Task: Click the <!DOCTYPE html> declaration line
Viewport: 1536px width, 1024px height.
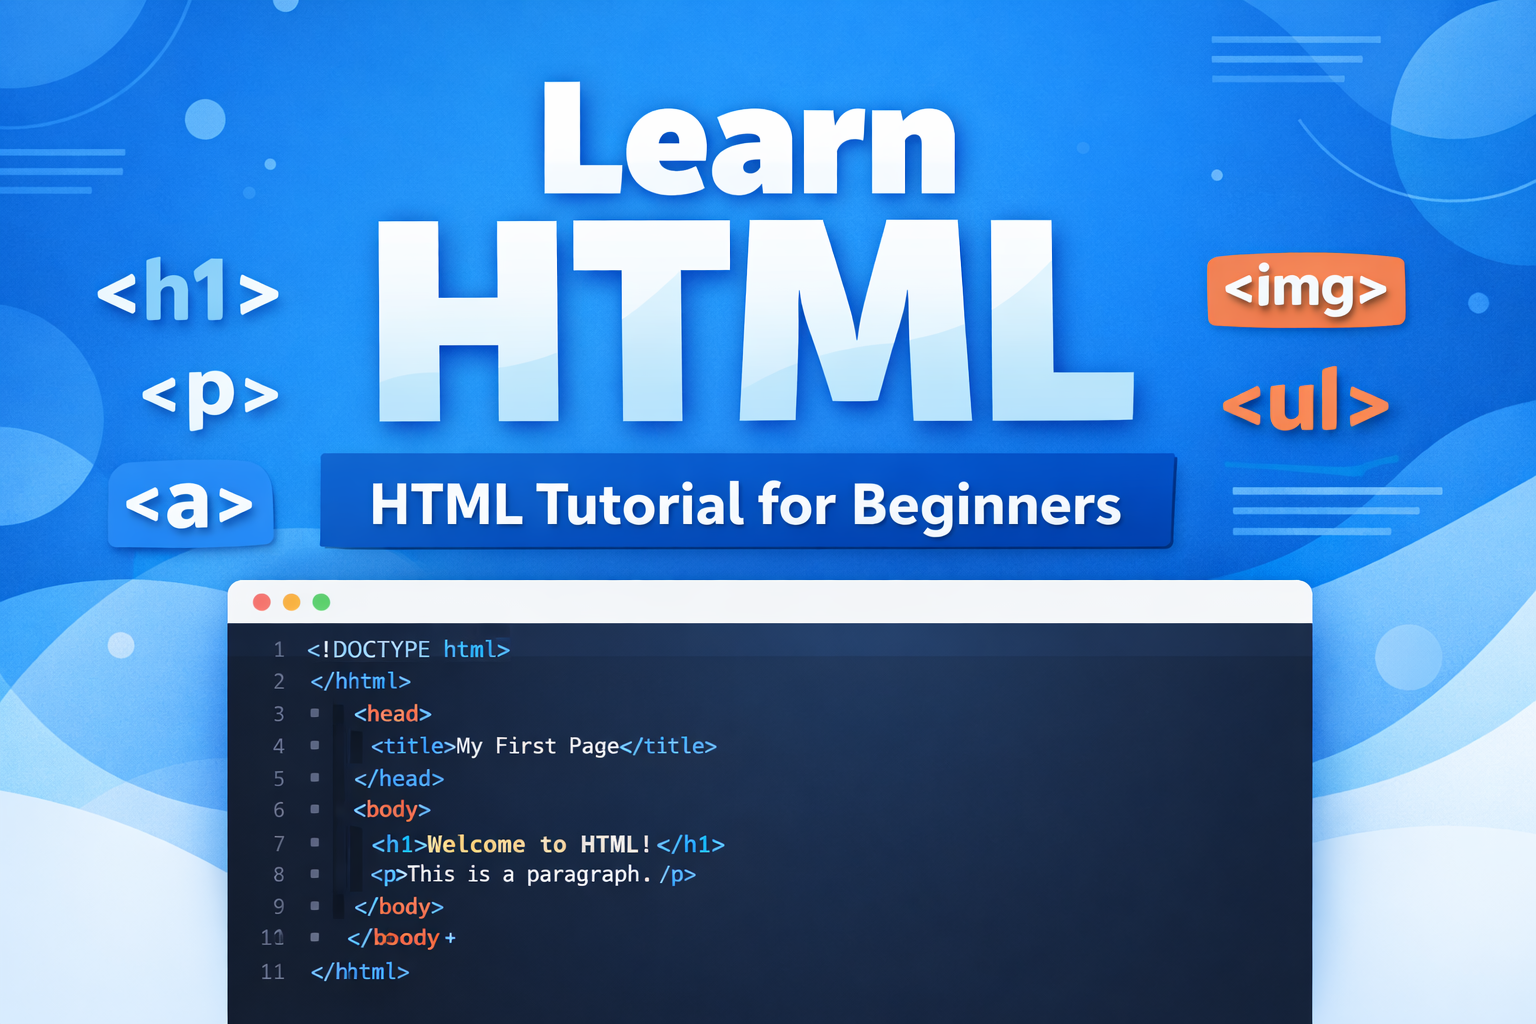Action: coord(408,649)
